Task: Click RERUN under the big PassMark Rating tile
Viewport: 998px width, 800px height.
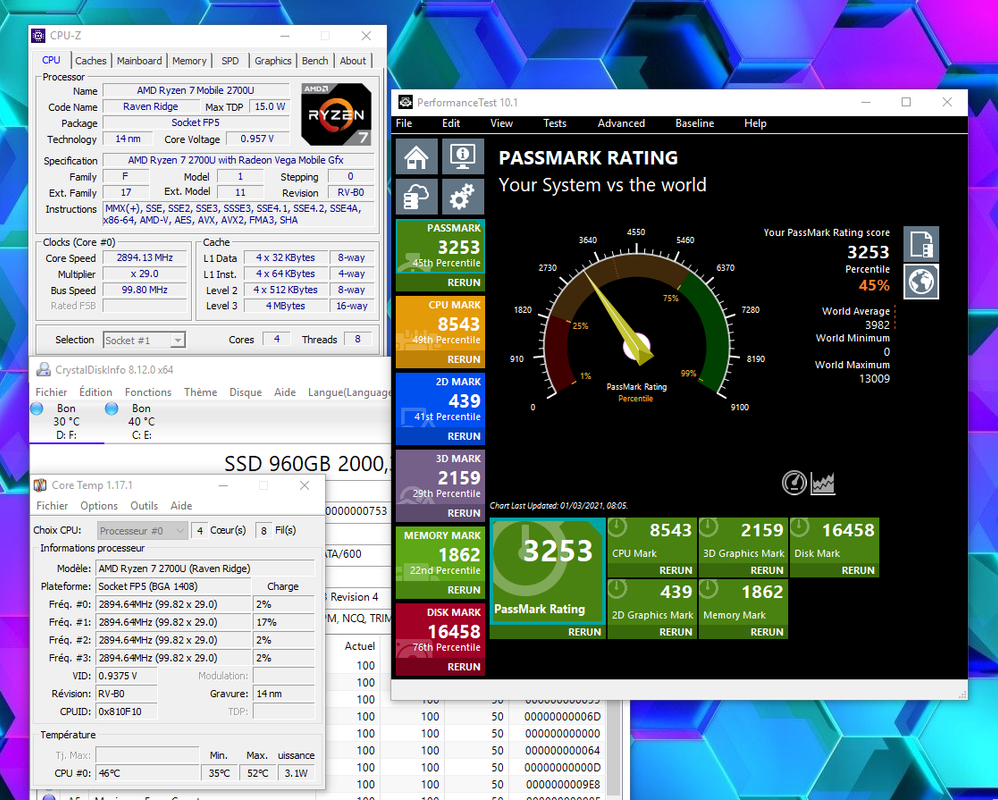Action: [x=584, y=632]
